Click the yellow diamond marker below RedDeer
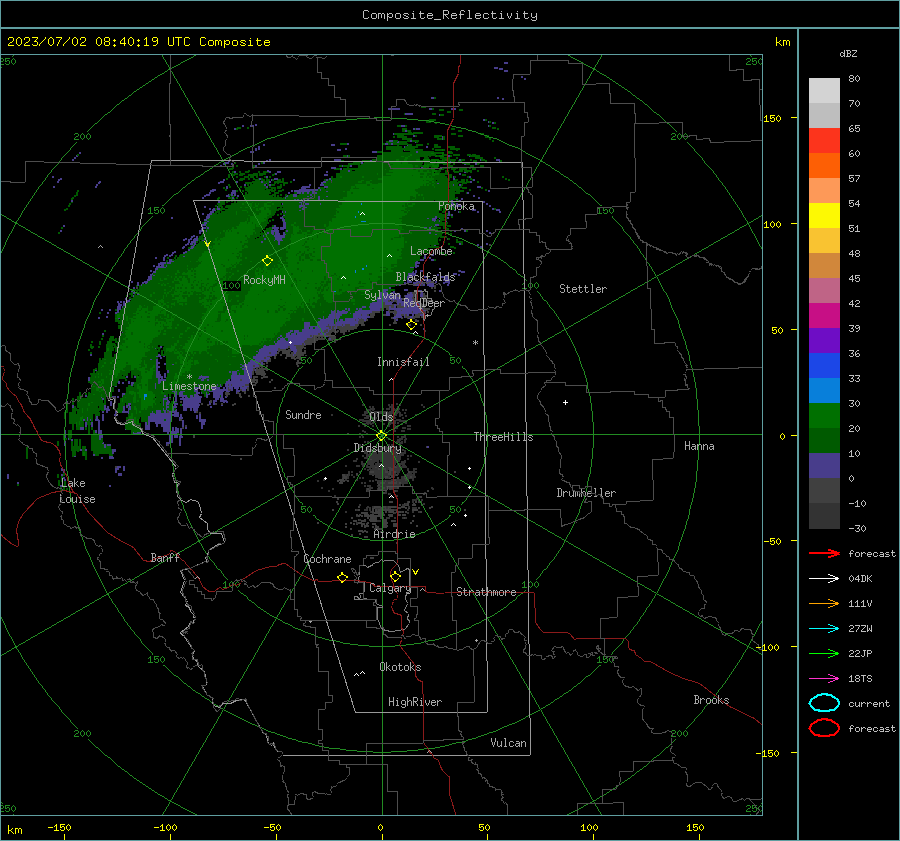 (x=411, y=325)
